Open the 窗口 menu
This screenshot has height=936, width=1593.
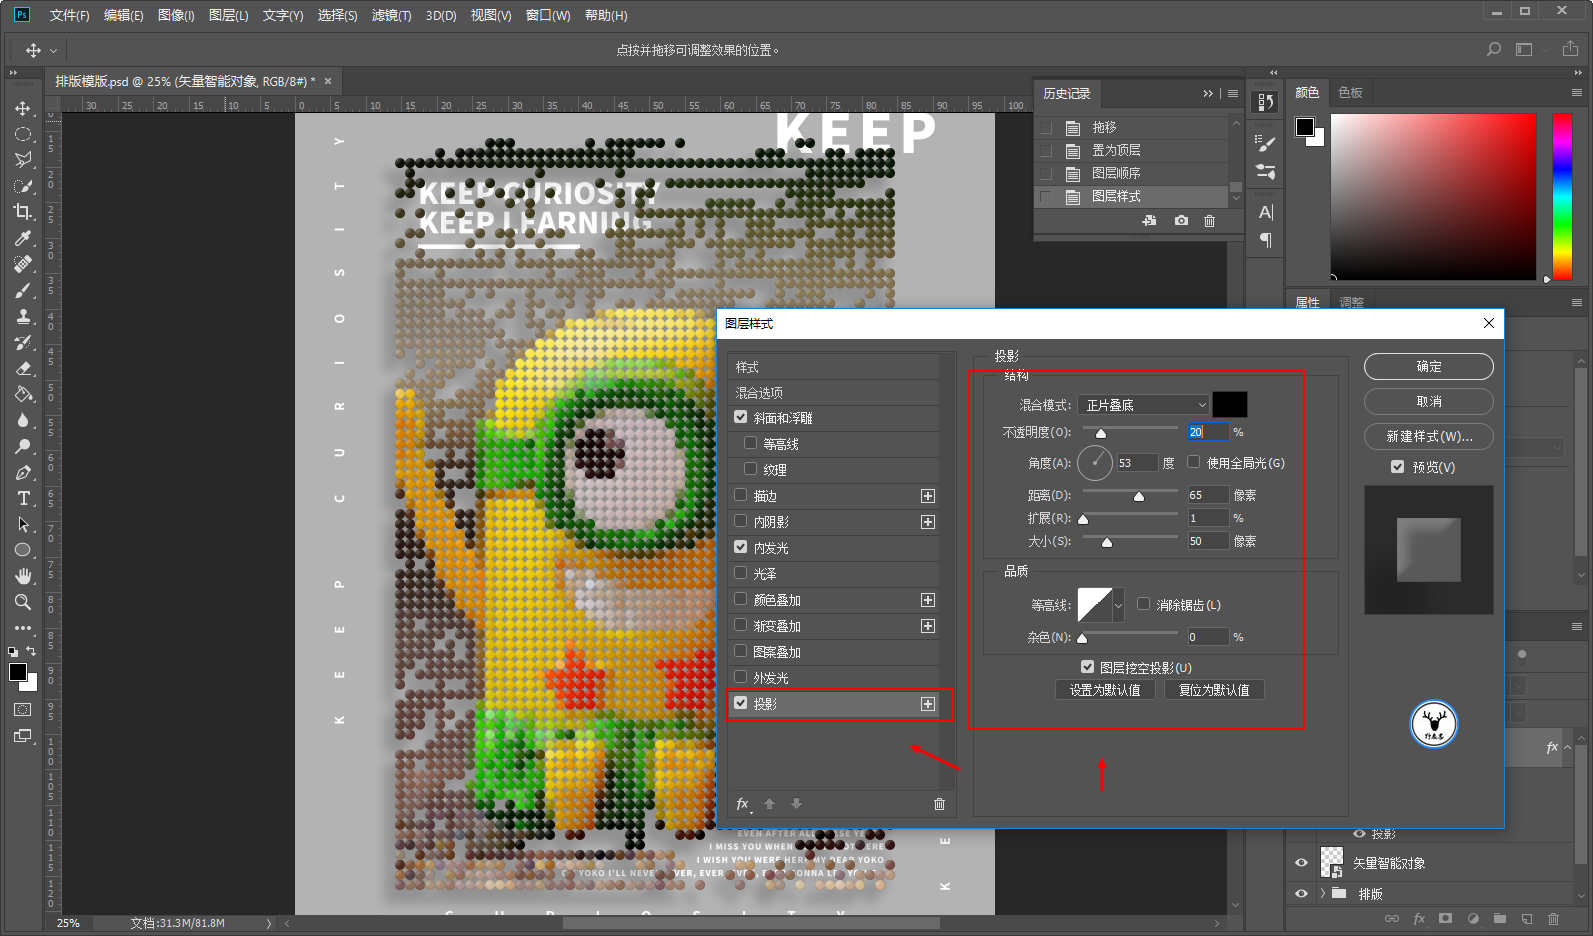pyautogui.click(x=548, y=15)
